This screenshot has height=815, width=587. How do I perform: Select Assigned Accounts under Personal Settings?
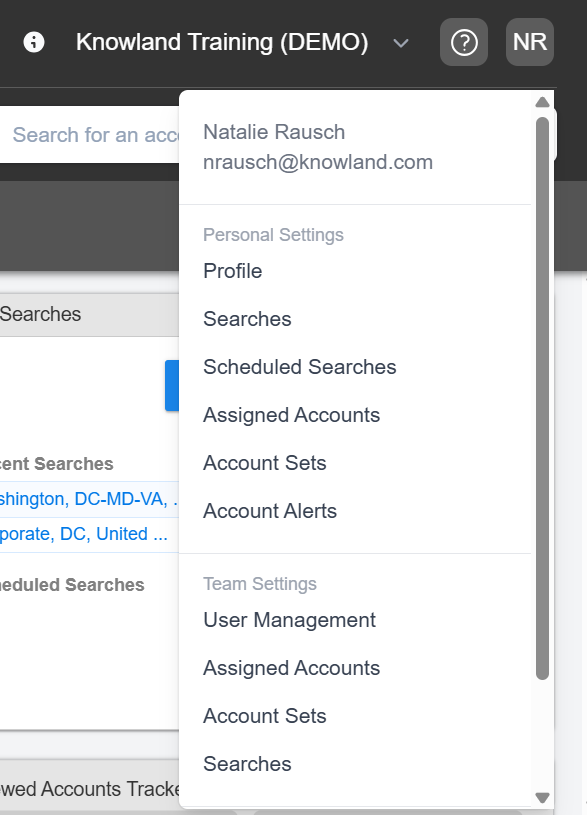(x=291, y=415)
